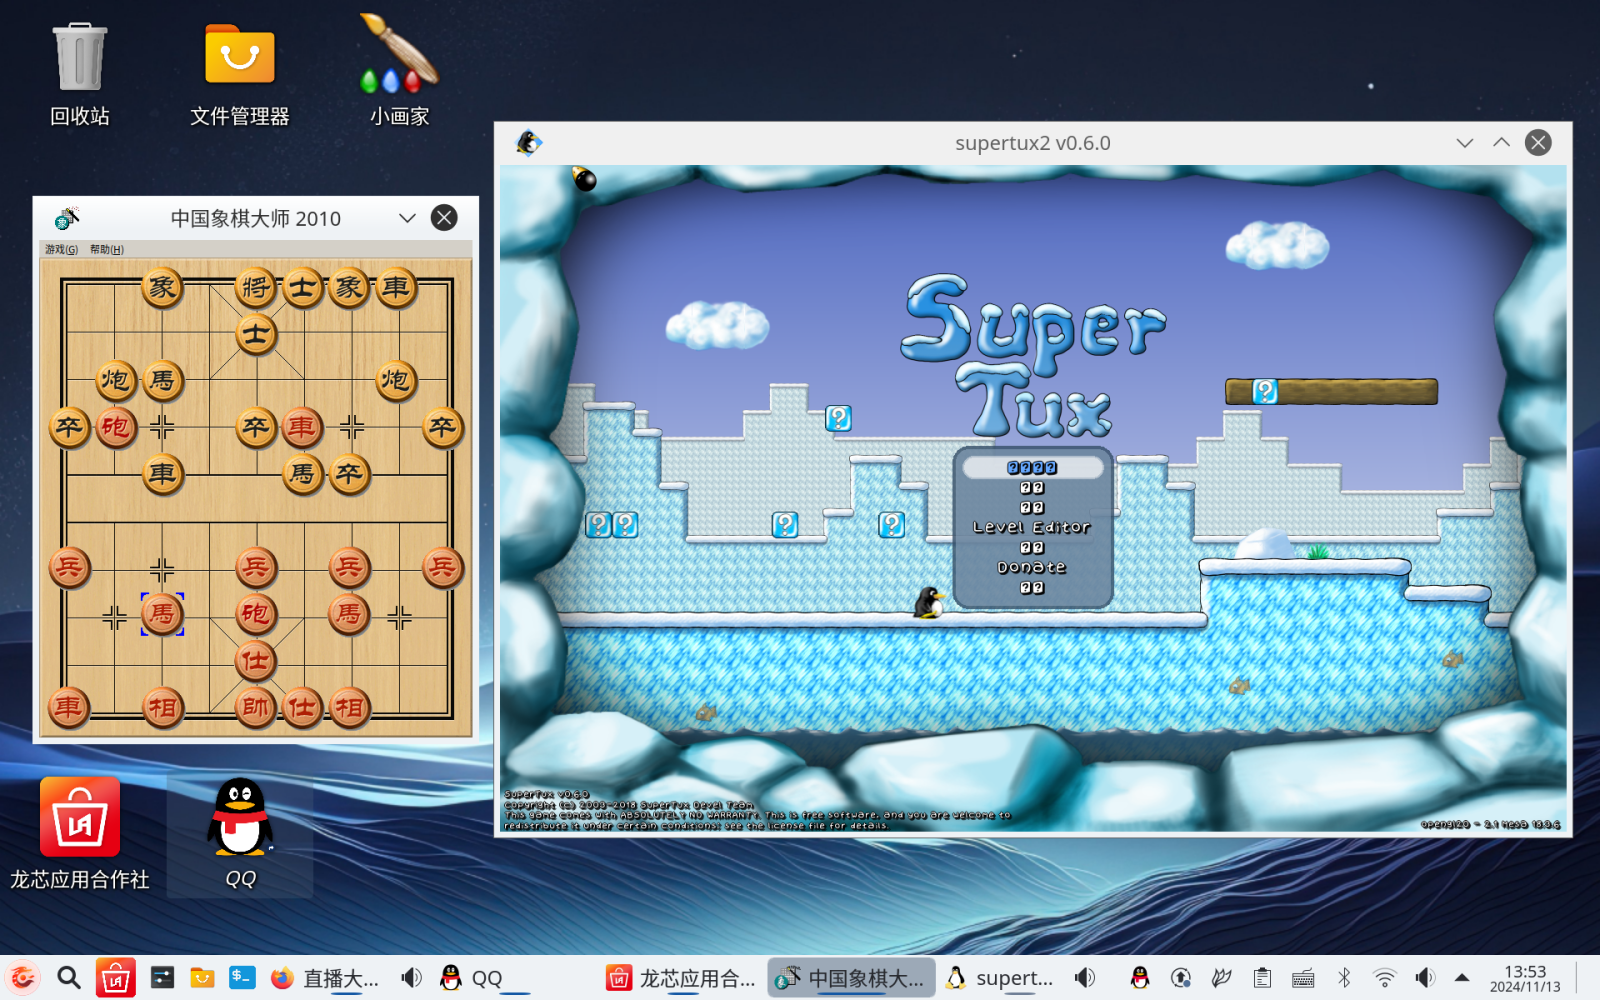
Task: Launch the terminal from the taskbar
Action: (242, 977)
